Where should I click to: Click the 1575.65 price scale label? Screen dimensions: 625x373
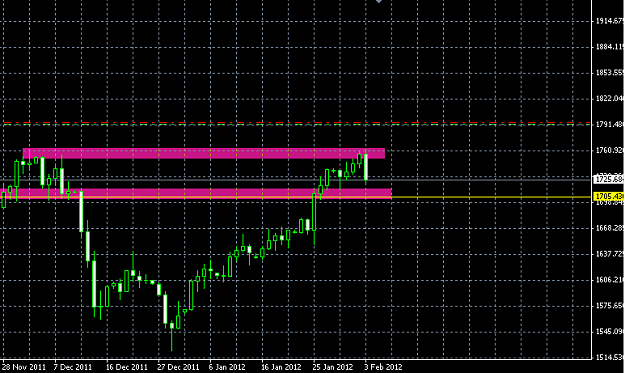pyautogui.click(x=610, y=306)
